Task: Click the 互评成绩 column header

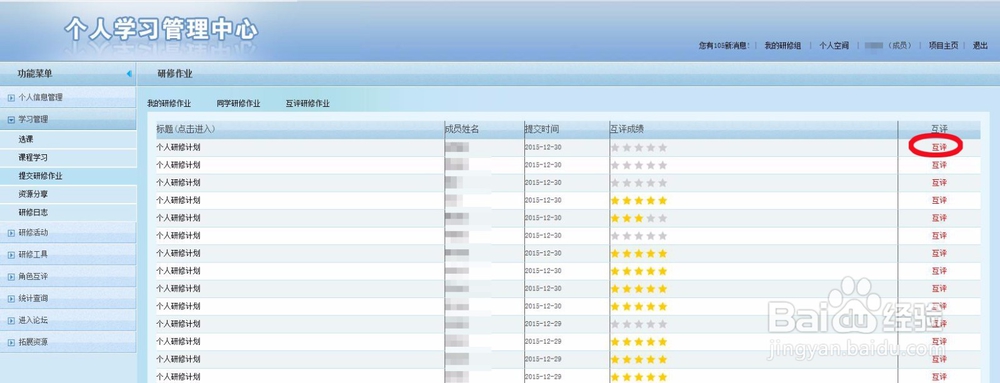Action: click(626, 129)
